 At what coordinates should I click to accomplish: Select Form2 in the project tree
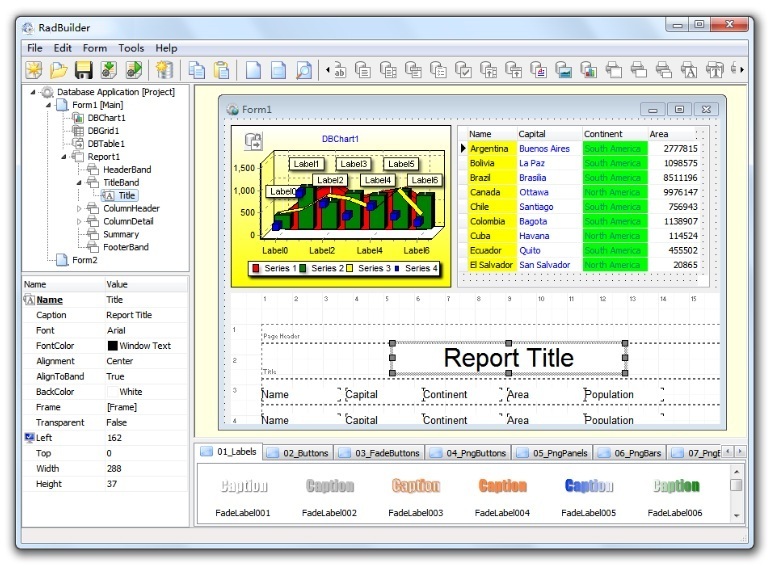(x=84, y=260)
